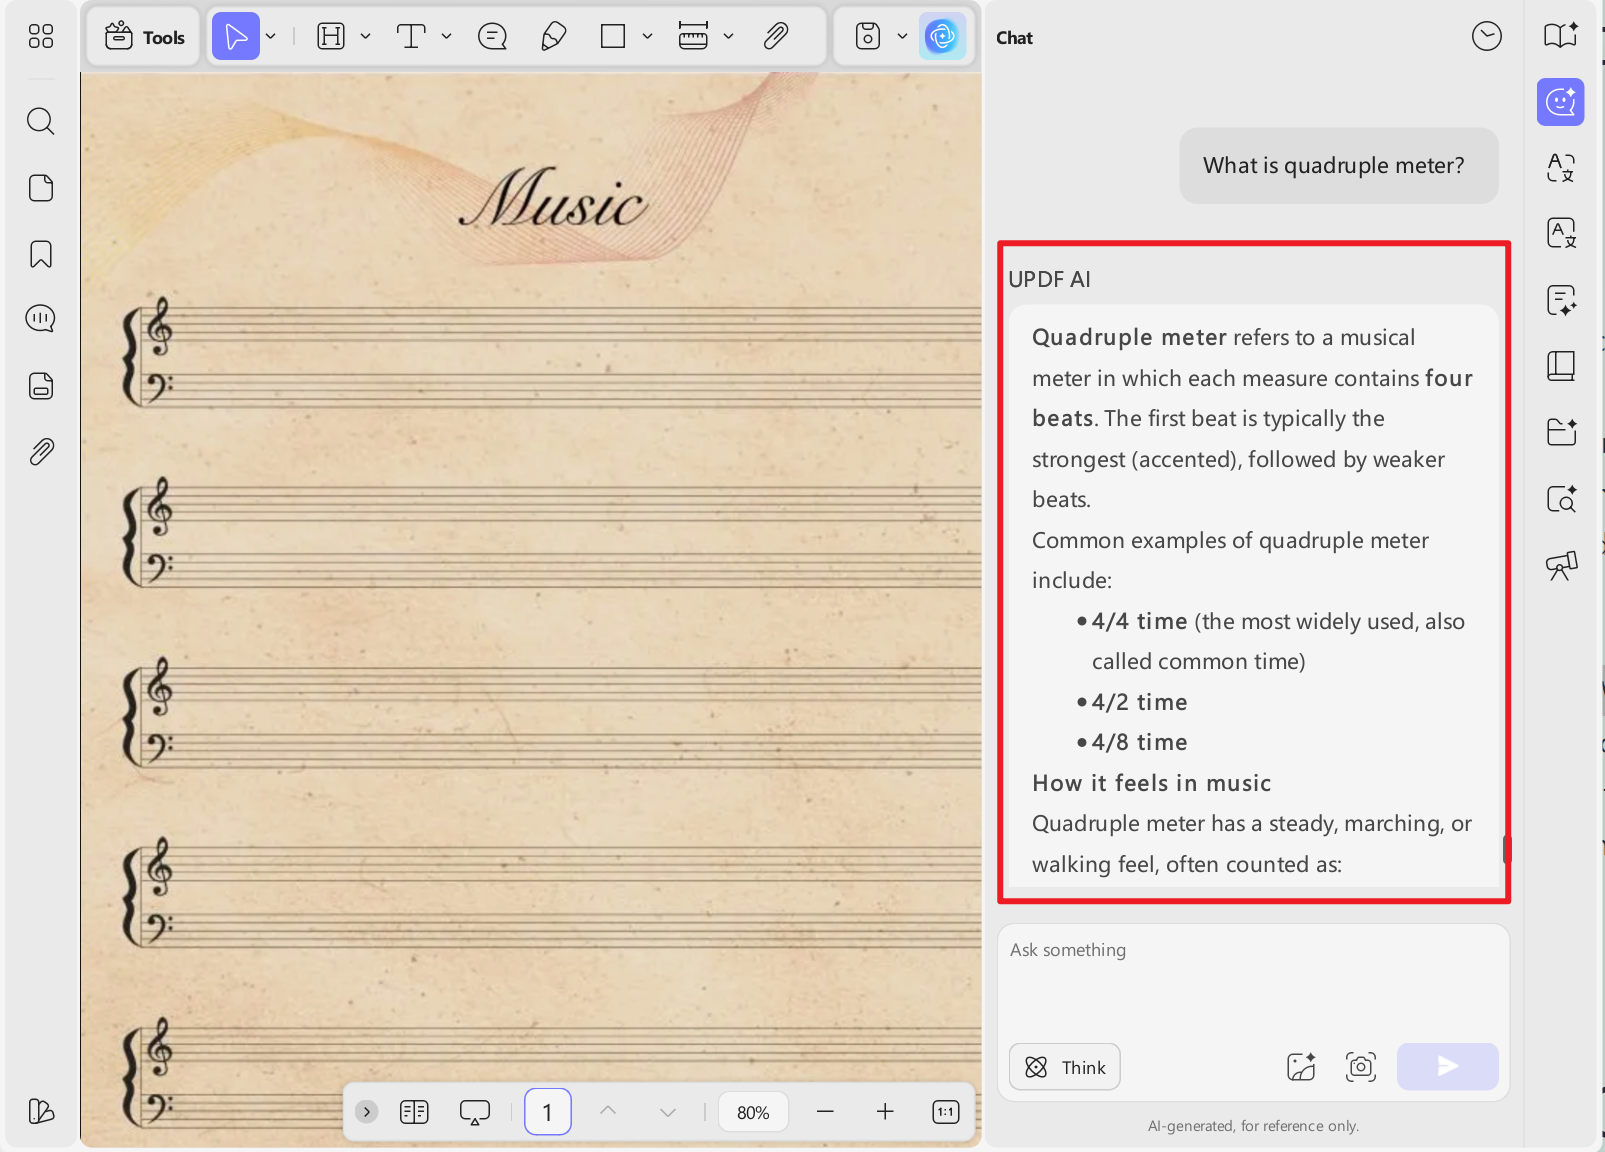Select the rectangle shape tool
The height and width of the screenshot is (1152, 1605).
[613, 37]
